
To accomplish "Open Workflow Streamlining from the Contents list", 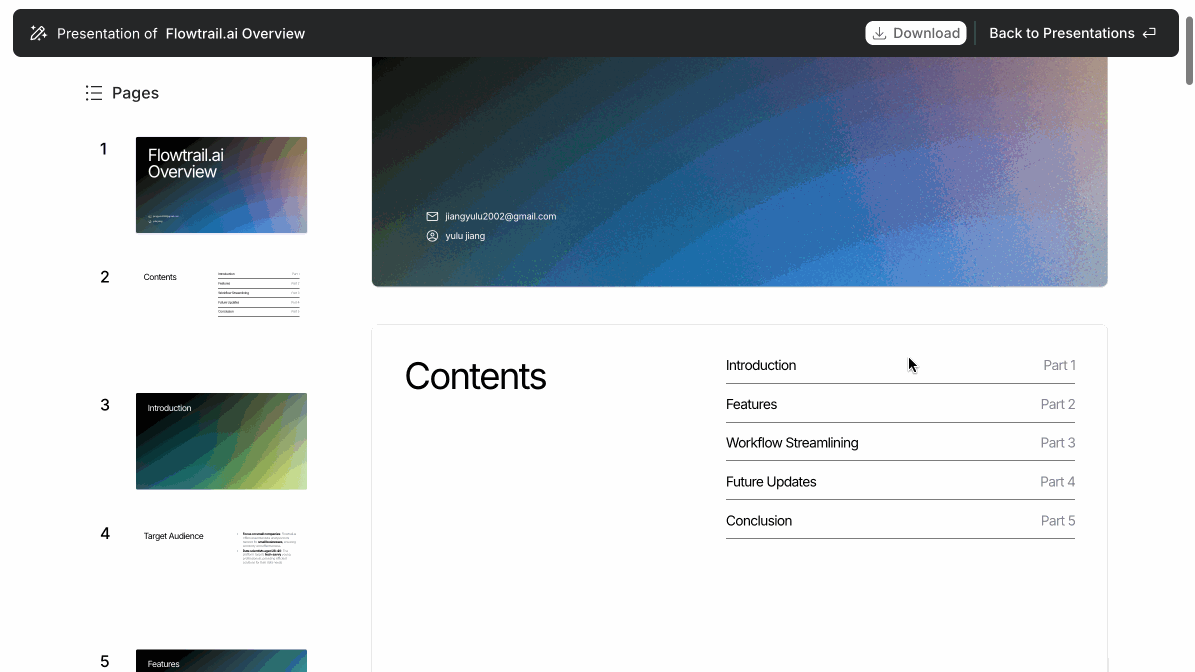I will pyautogui.click(x=900, y=442).
